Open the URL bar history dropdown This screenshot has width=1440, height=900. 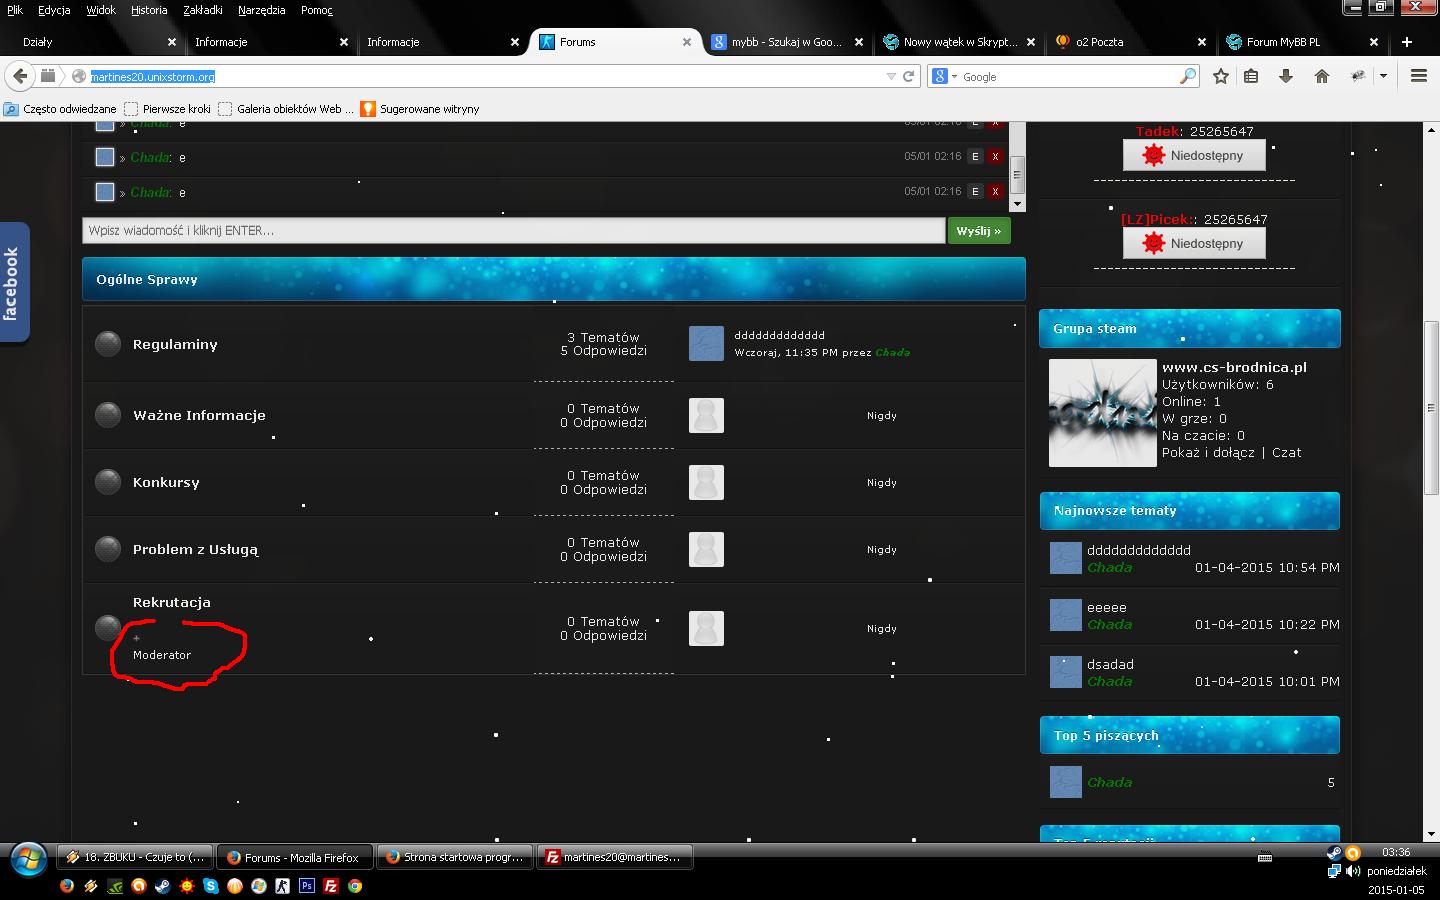(891, 76)
